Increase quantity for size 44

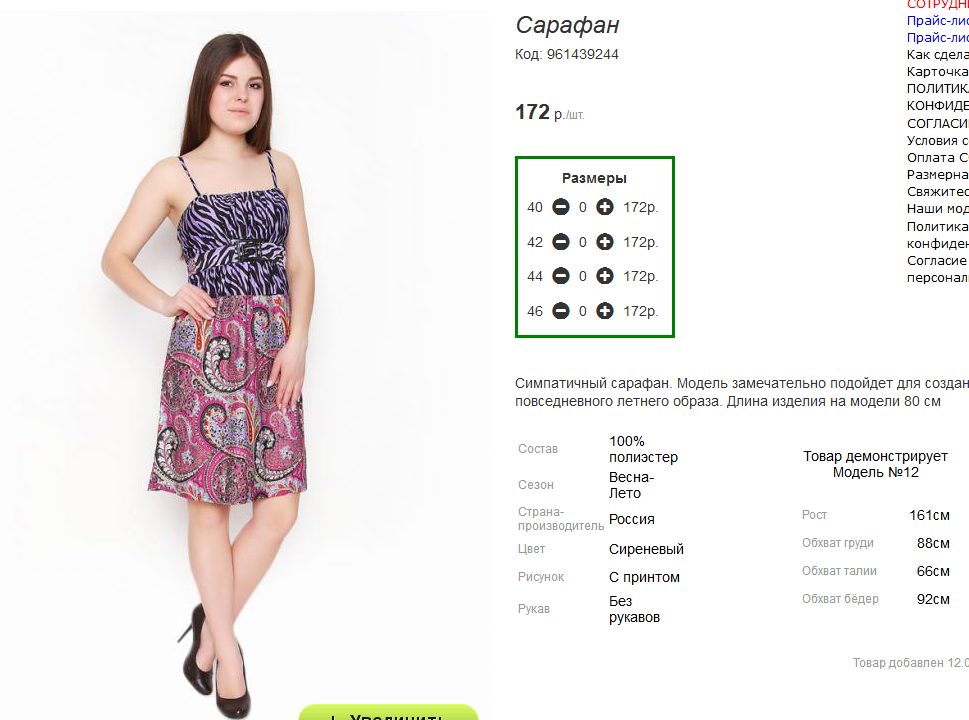coord(604,276)
